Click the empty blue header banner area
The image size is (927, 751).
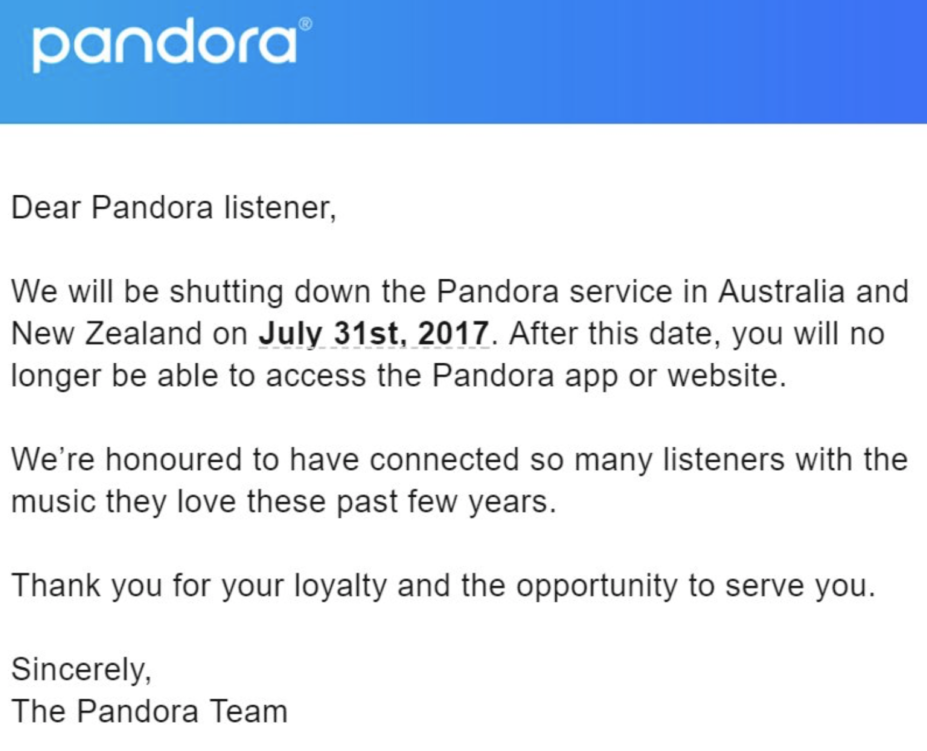point(620,60)
